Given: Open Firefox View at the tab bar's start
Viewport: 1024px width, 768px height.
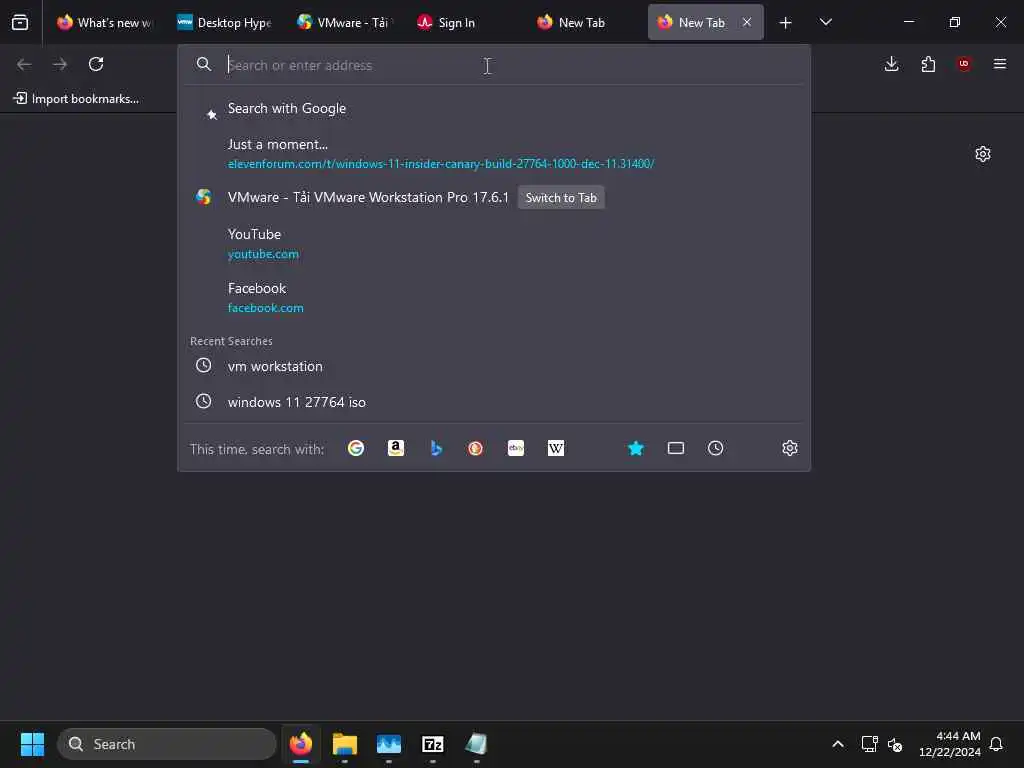Looking at the screenshot, I should (x=20, y=22).
